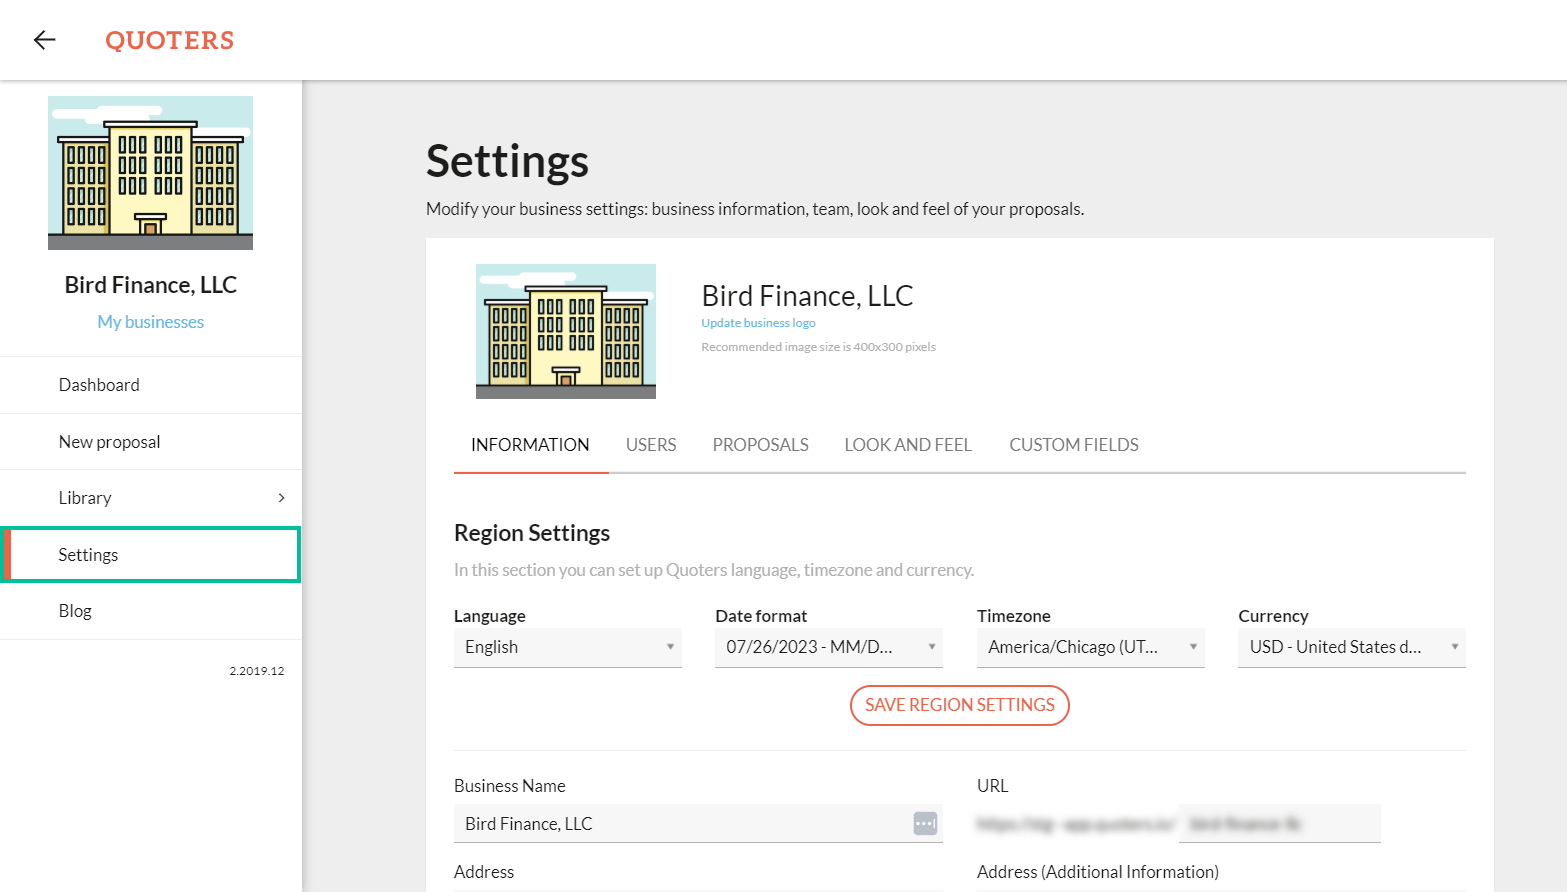Click the blurred URL input field

(1279, 823)
